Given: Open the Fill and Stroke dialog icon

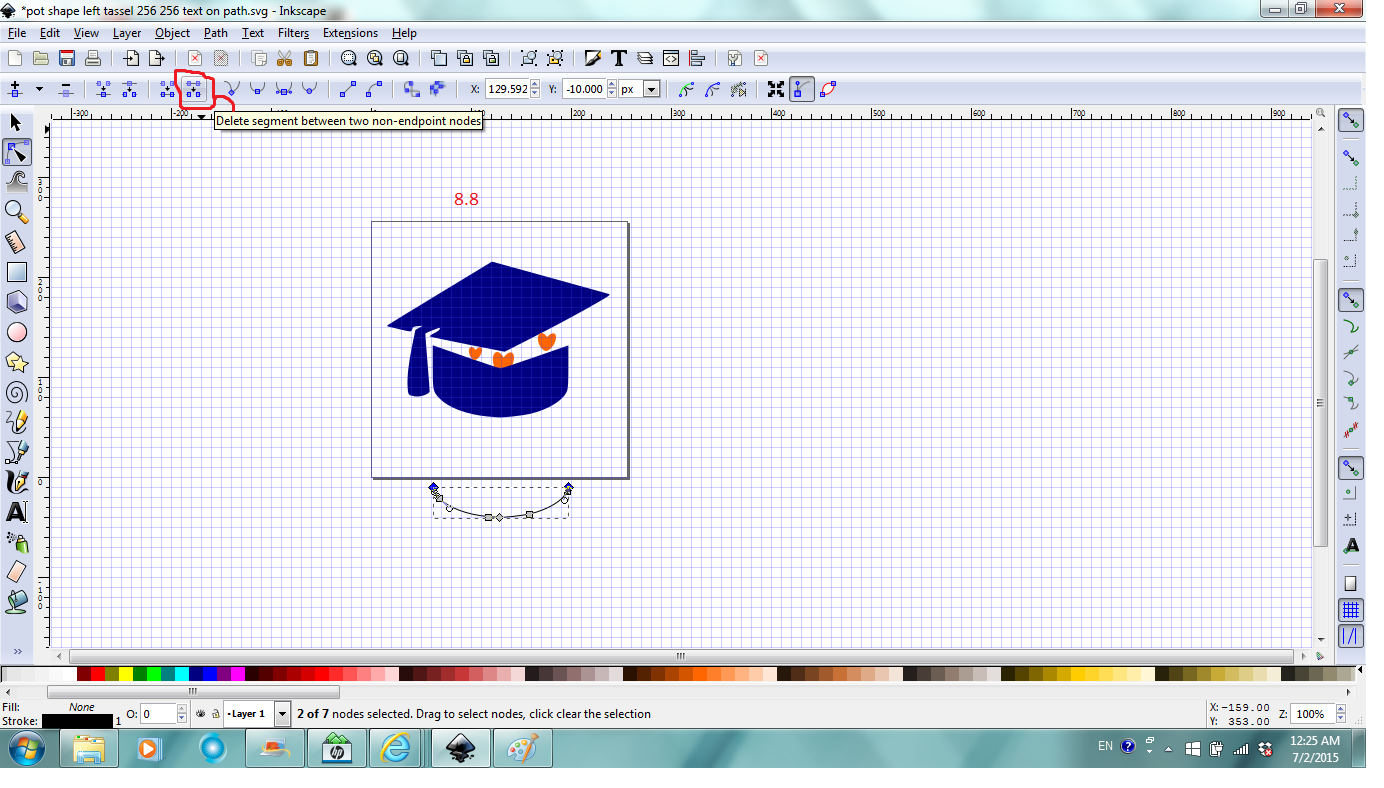Looking at the screenshot, I should [x=593, y=58].
